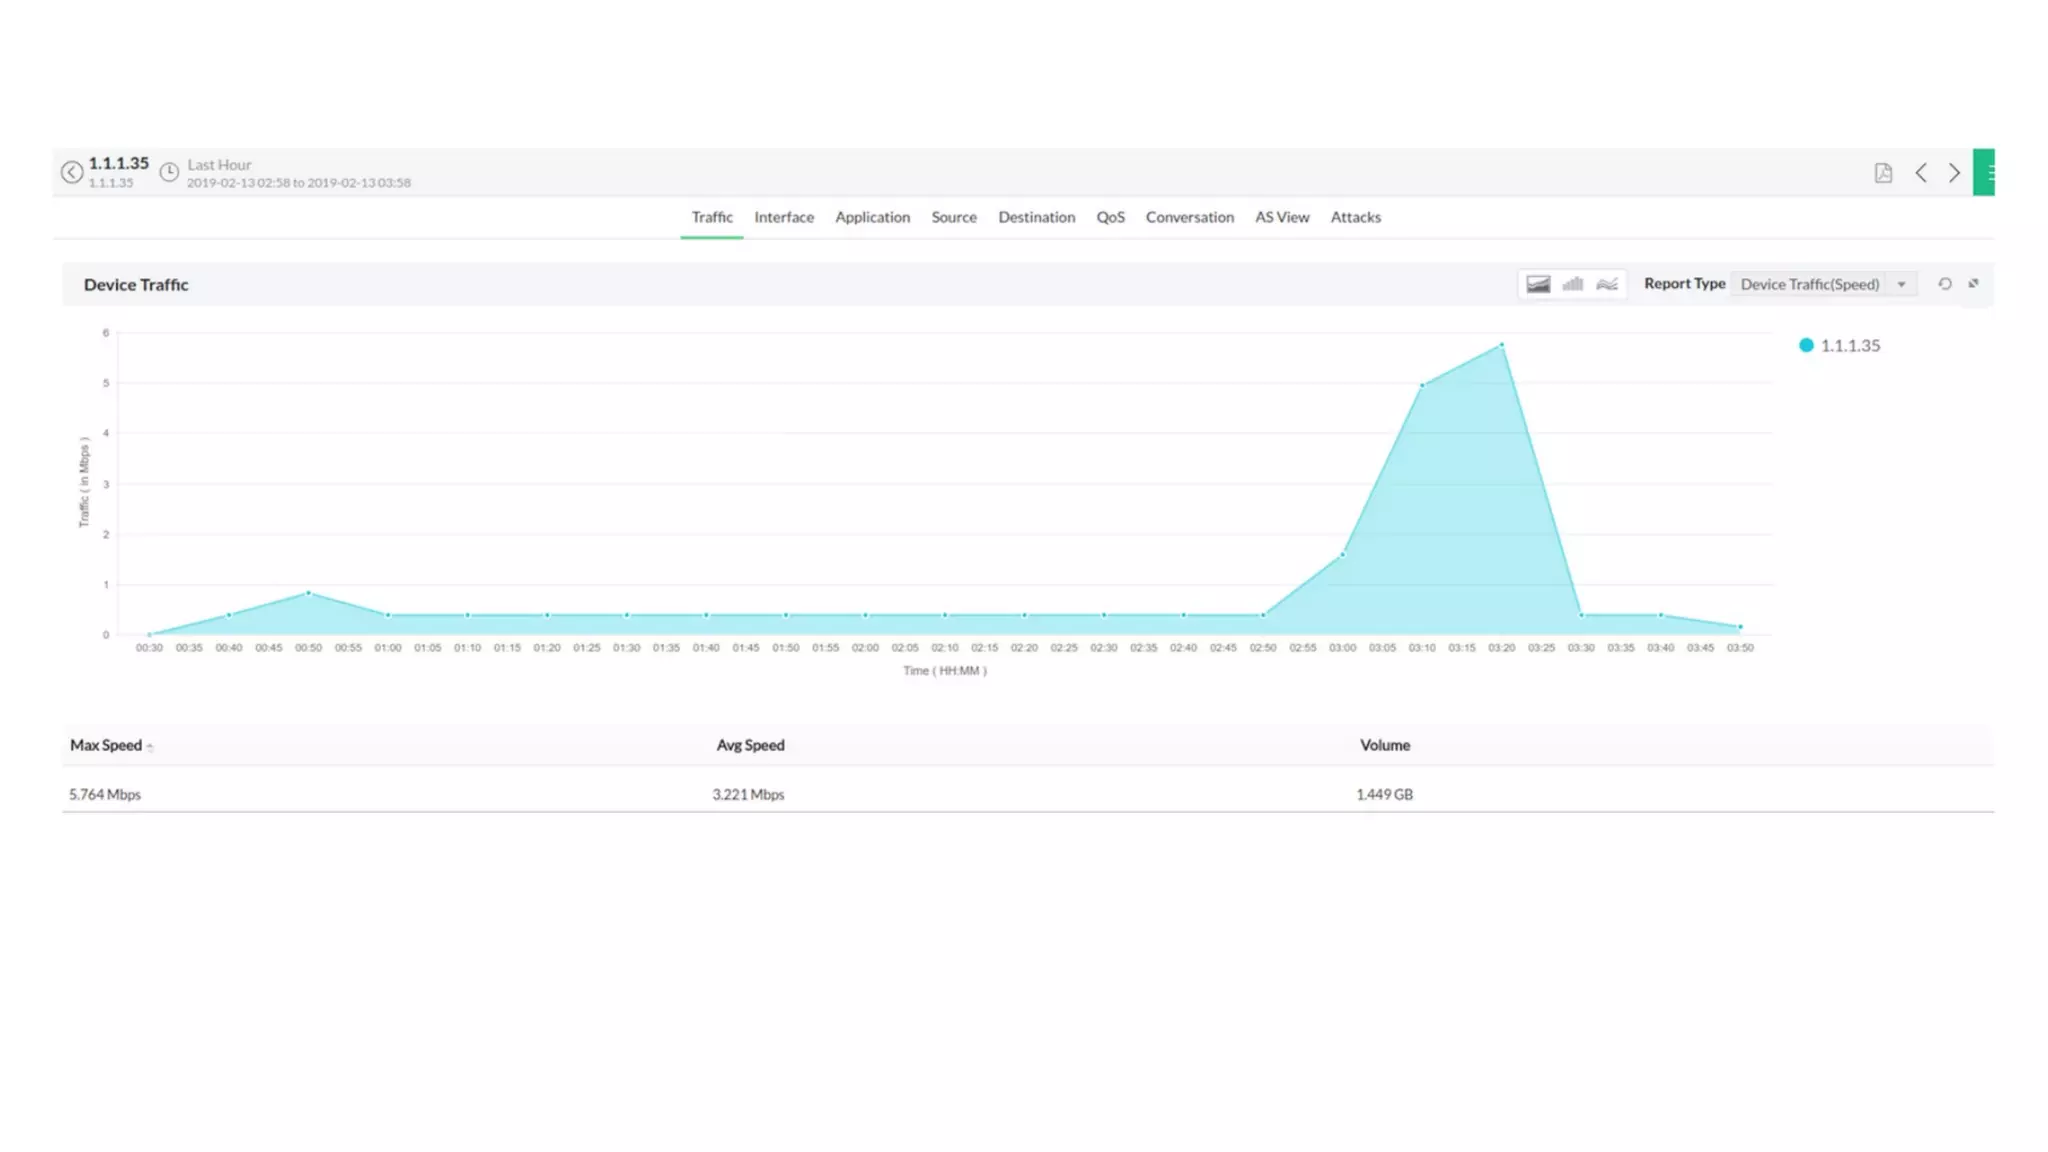Open the Attacks tab
Image resolution: width=2048 pixels, height=1152 pixels.
[1356, 217]
